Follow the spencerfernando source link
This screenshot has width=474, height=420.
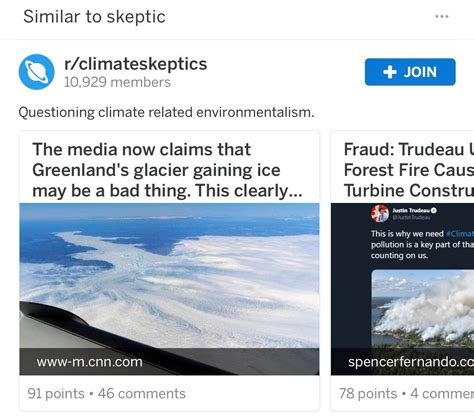click(x=411, y=362)
